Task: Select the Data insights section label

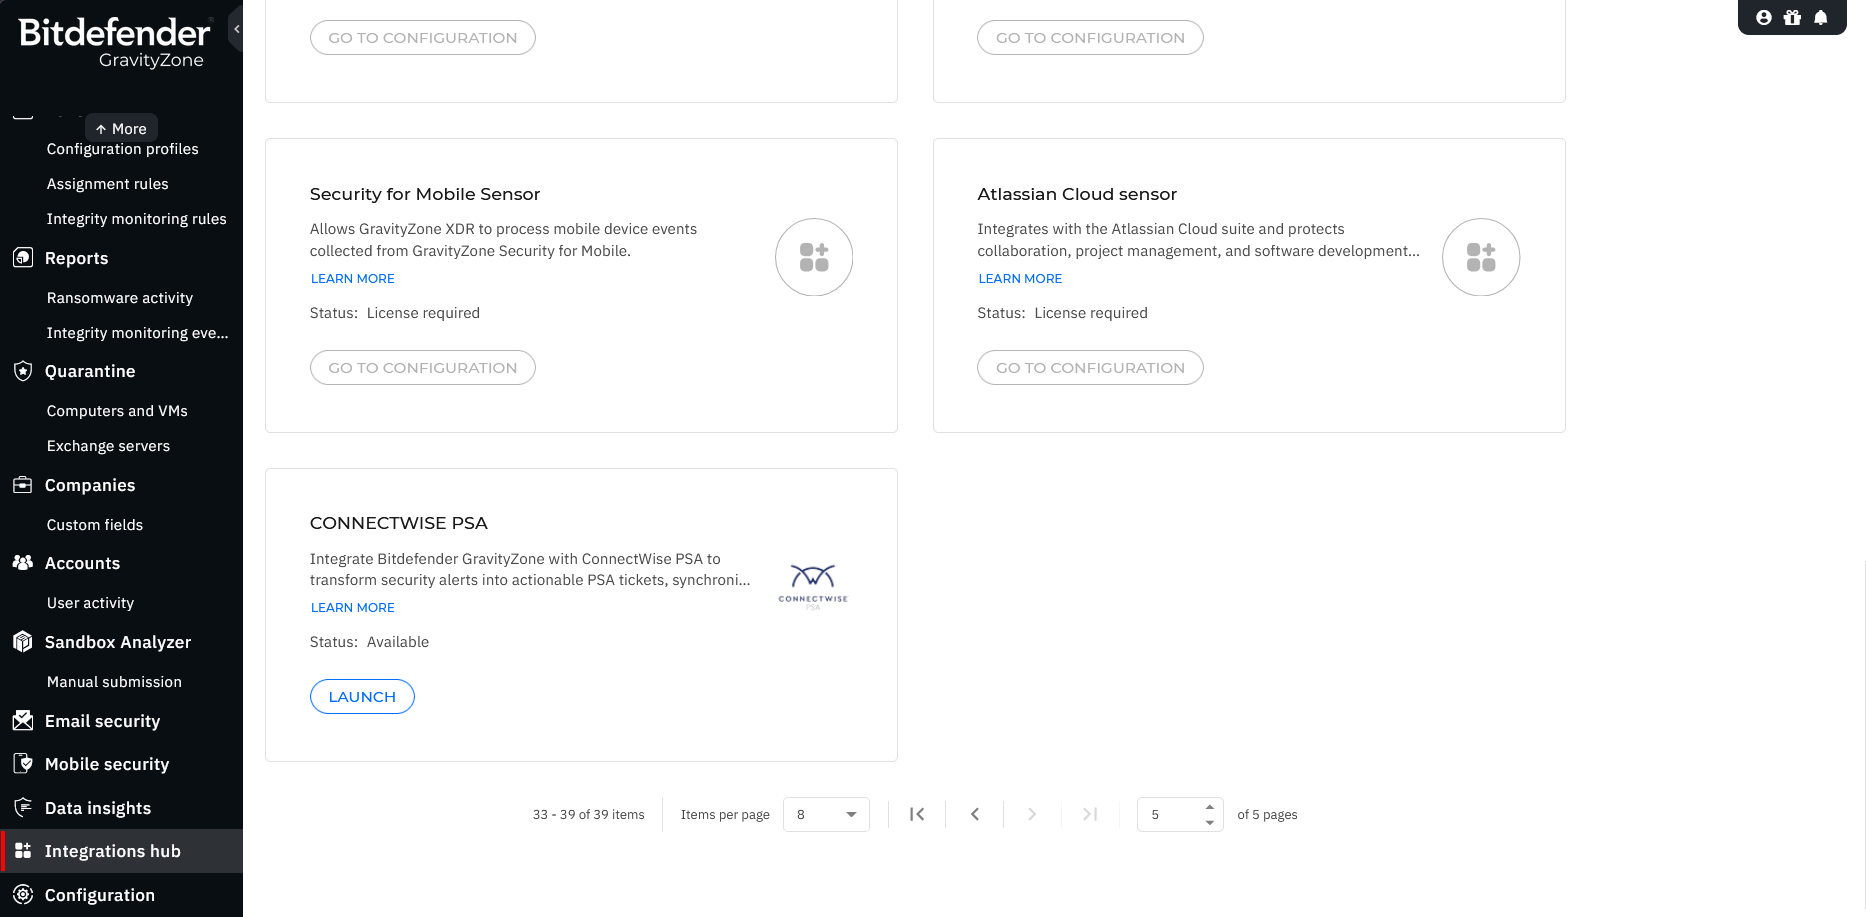Action: click(x=98, y=808)
